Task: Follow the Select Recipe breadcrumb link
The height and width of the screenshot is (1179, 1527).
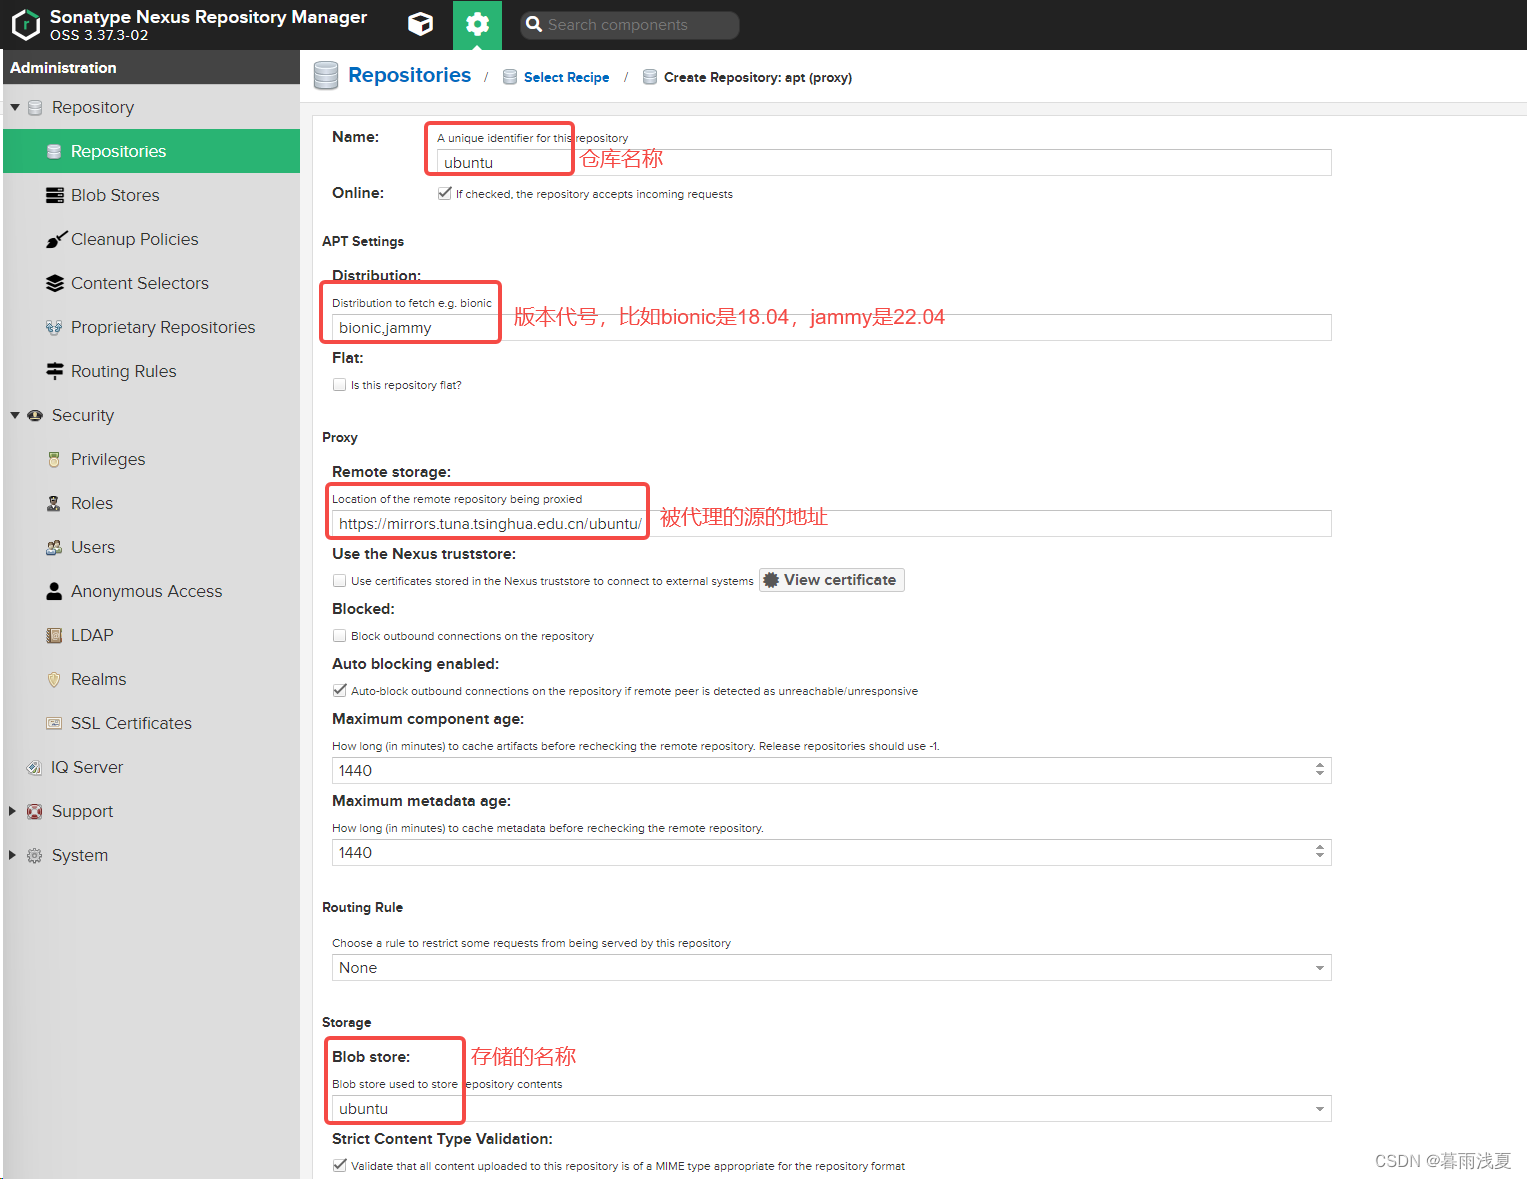Action: (566, 77)
